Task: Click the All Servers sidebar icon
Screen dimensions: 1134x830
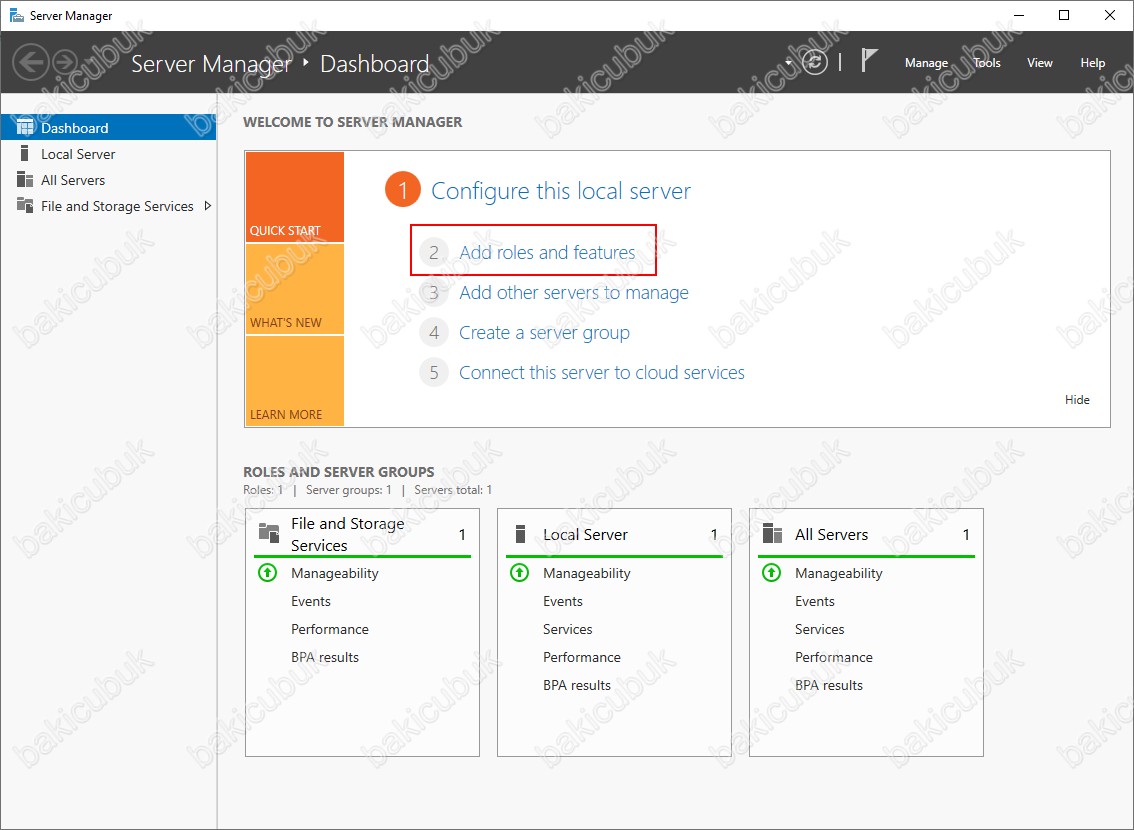Action: (x=25, y=179)
